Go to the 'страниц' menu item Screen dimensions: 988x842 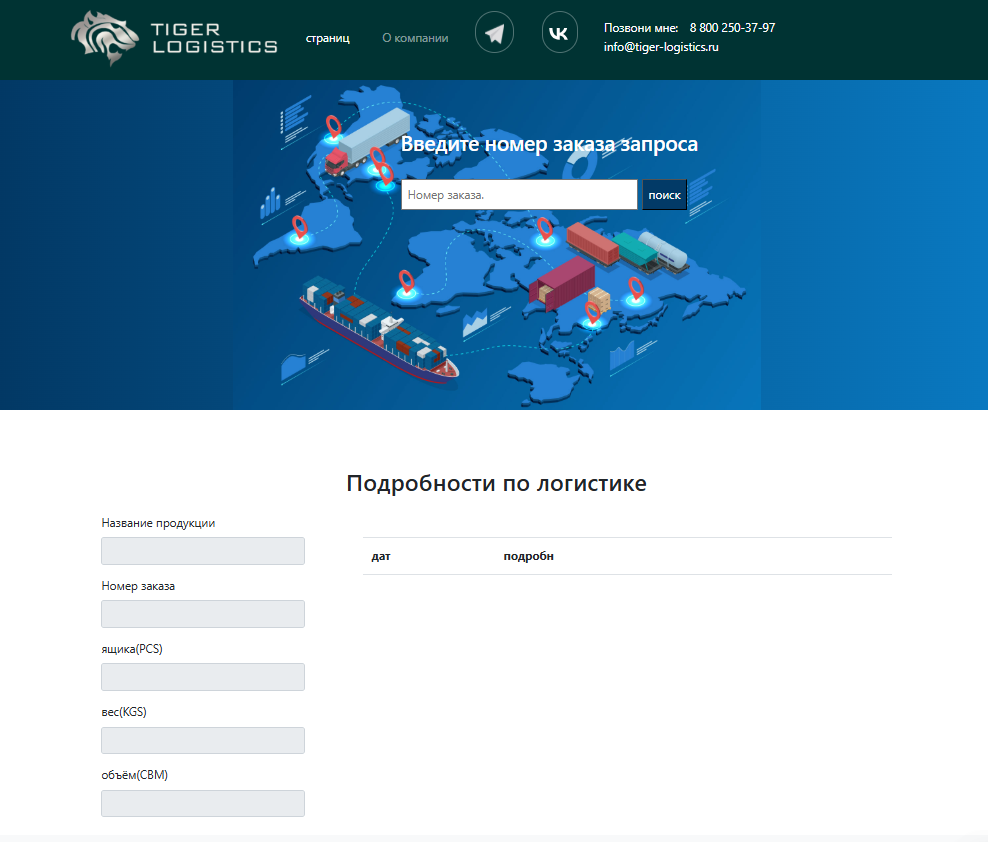pos(328,38)
